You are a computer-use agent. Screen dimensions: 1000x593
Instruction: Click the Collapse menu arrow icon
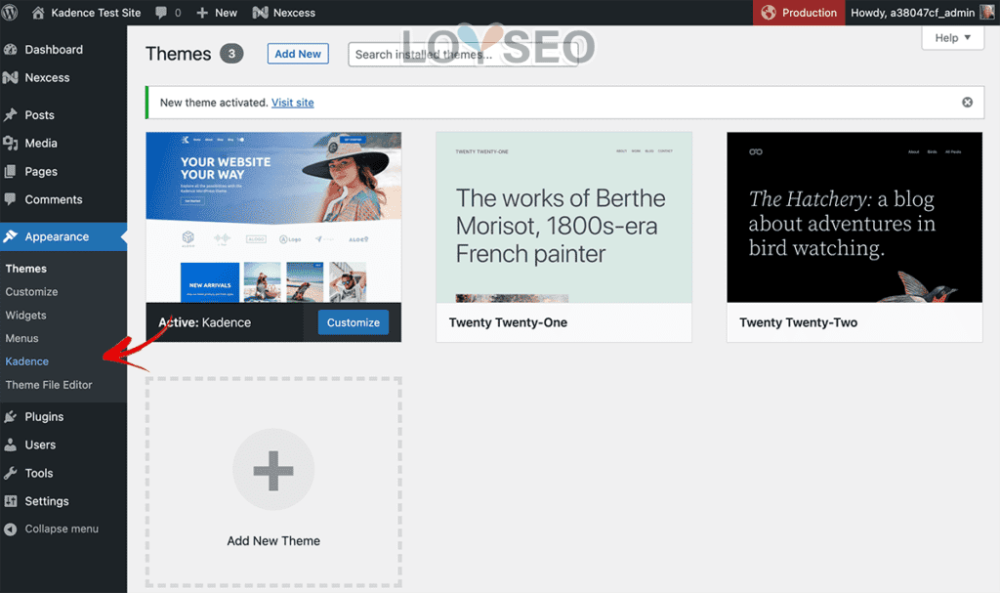pos(10,529)
